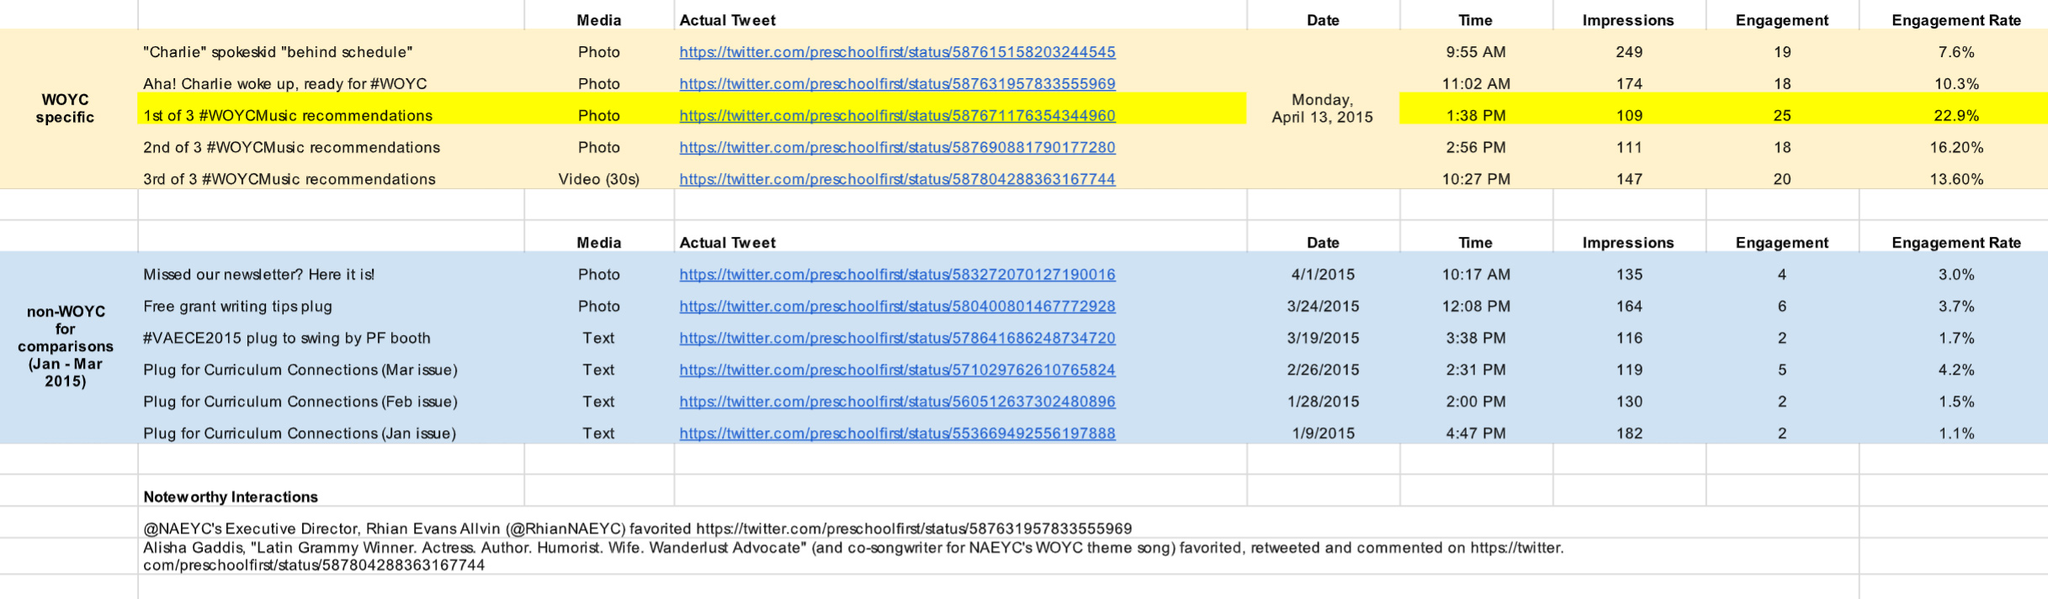Select the WOYC specific label cell
This screenshot has width=2048, height=599.
click(68, 109)
